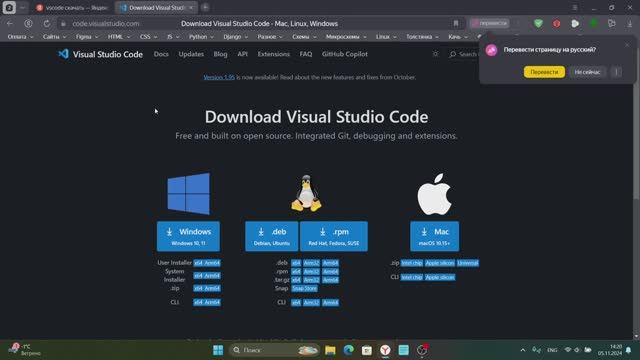Open the FAQ page
Image resolution: width=640 pixels, height=360 pixels.
tap(306, 54)
